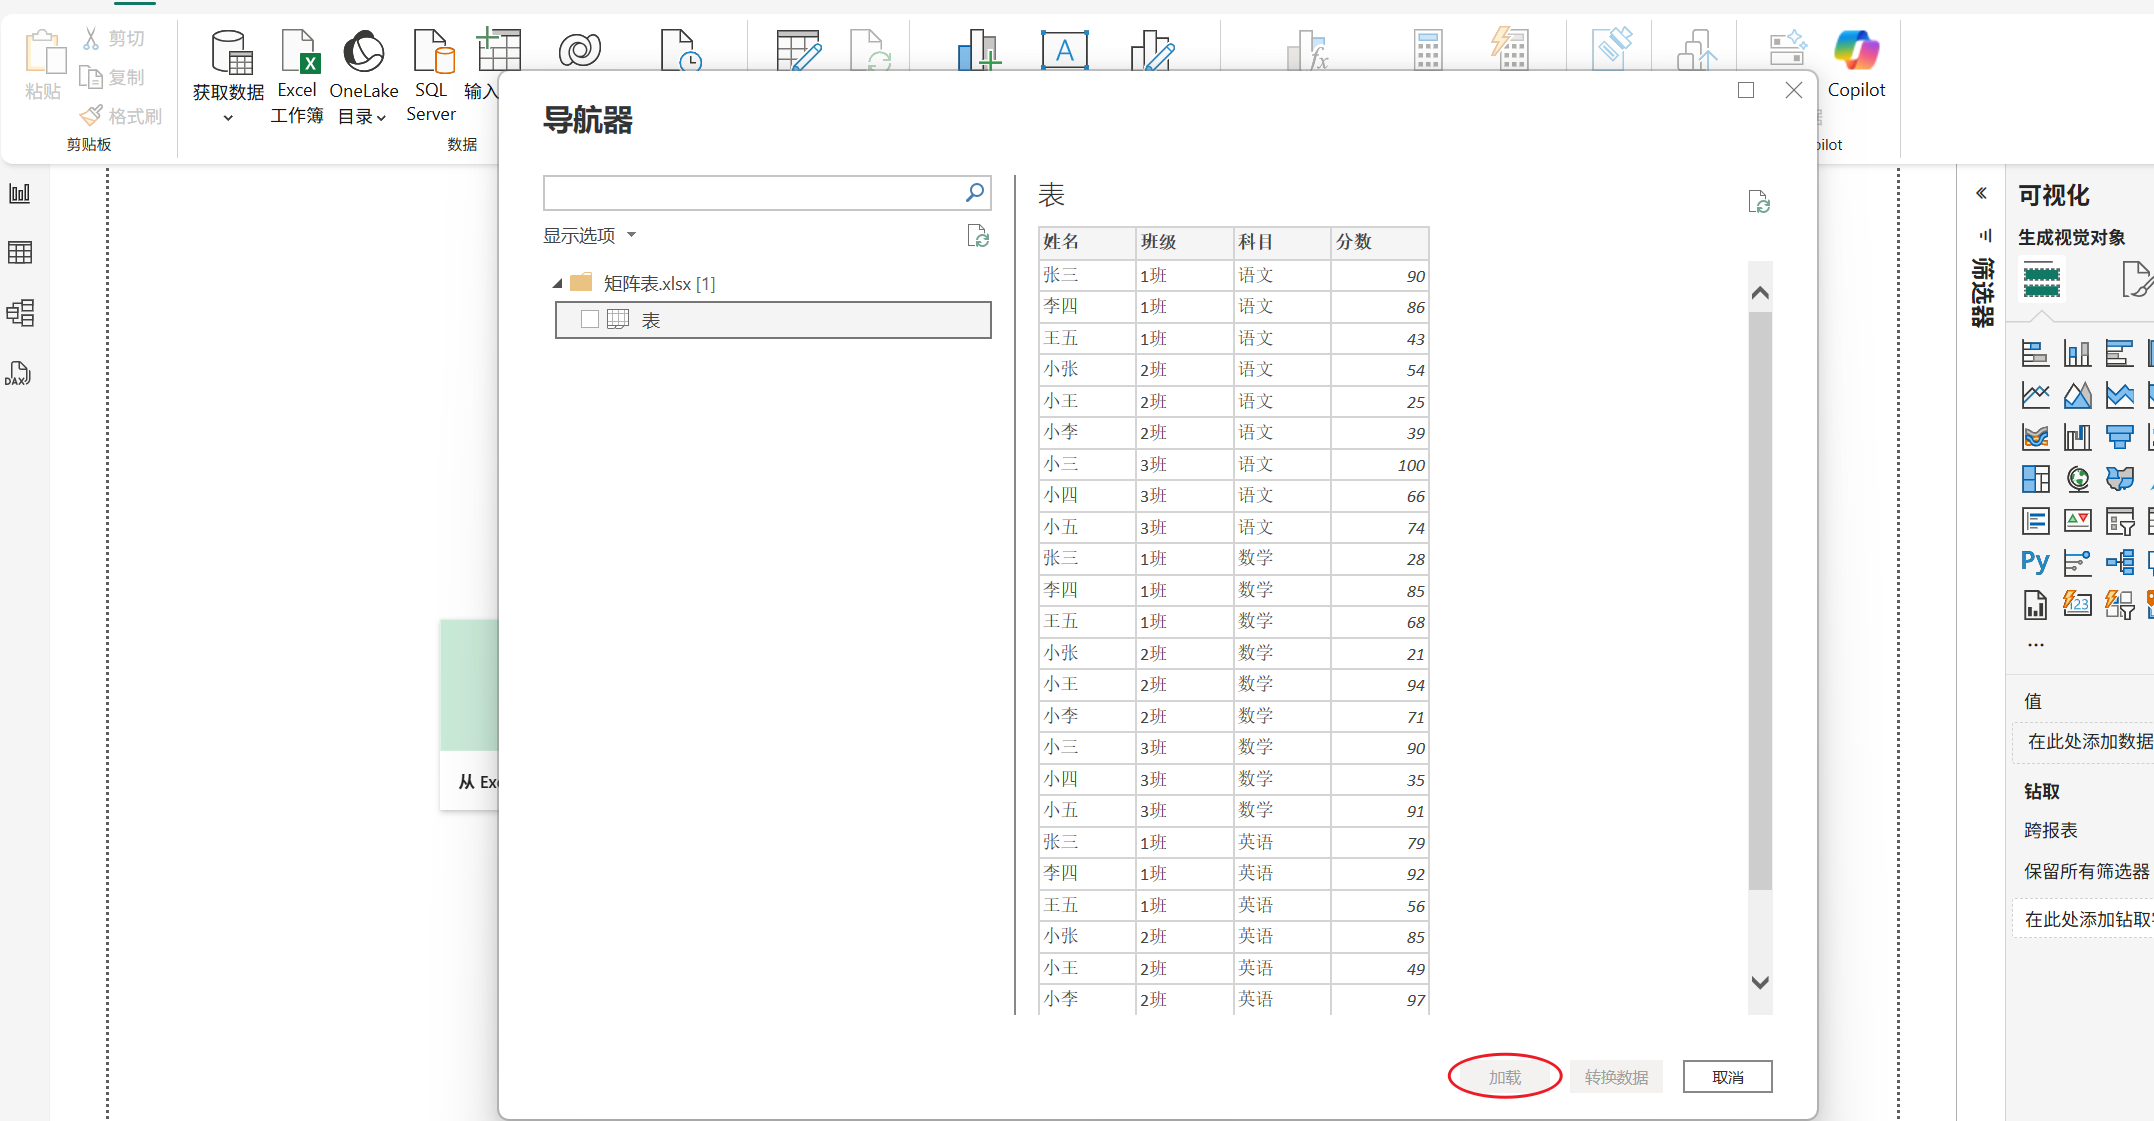Viewport: 2154px width, 1121px height.
Task: Click the 加载 button
Action: point(1504,1077)
